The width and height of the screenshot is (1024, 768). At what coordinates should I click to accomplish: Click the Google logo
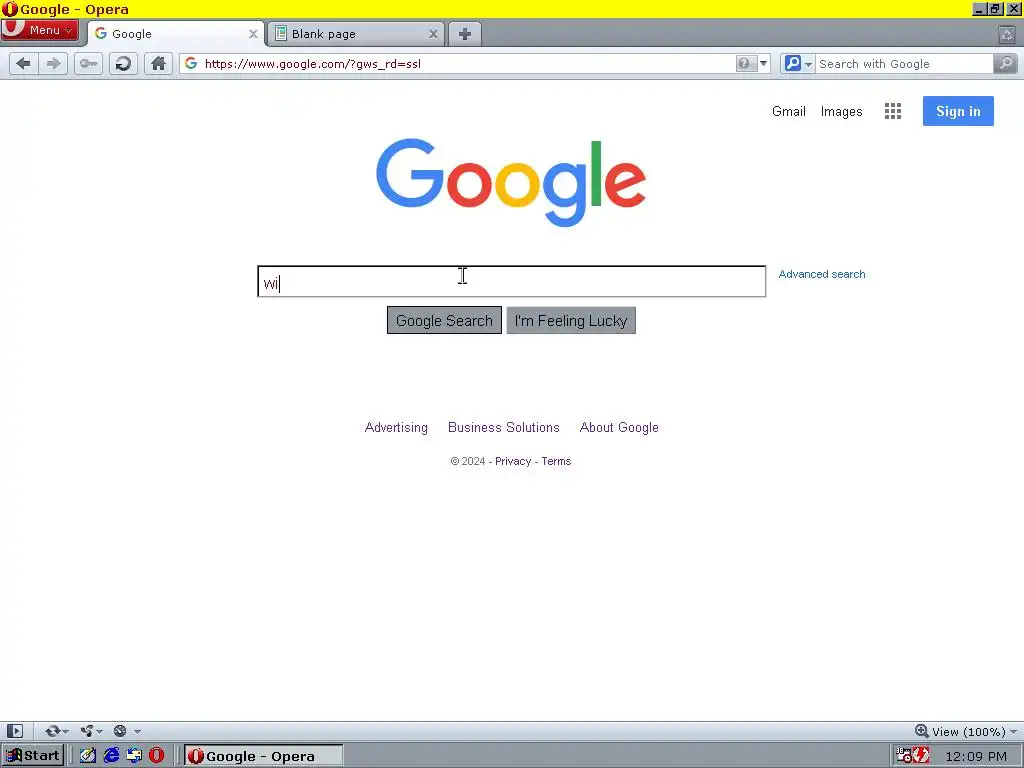tap(511, 182)
